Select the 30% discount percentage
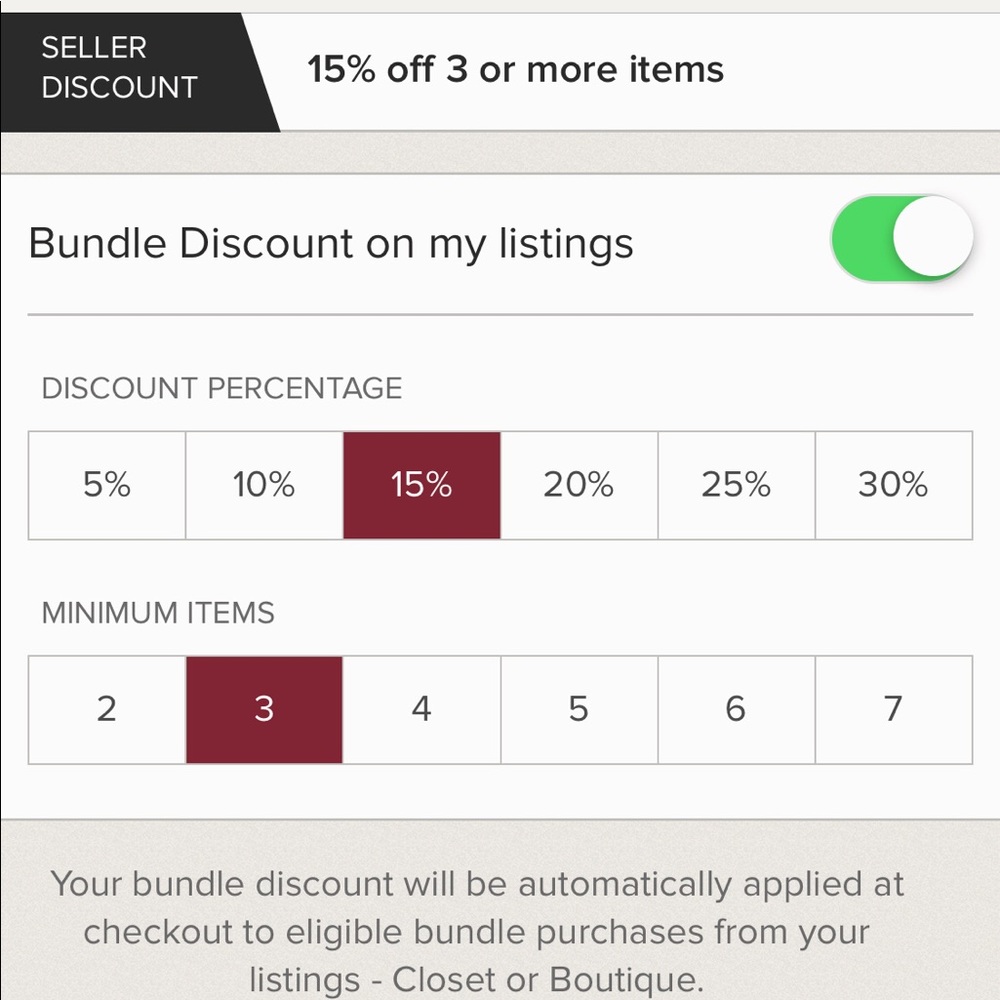This screenshot has height=1000, width=1000. tap(893, 485)
